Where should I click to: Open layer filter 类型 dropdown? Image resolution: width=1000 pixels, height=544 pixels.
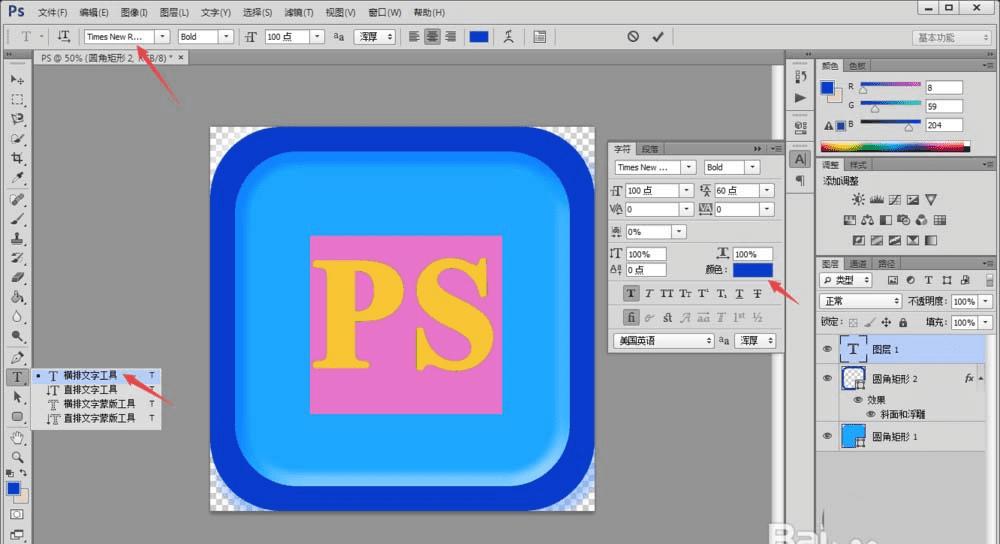[x=846, y=280]
